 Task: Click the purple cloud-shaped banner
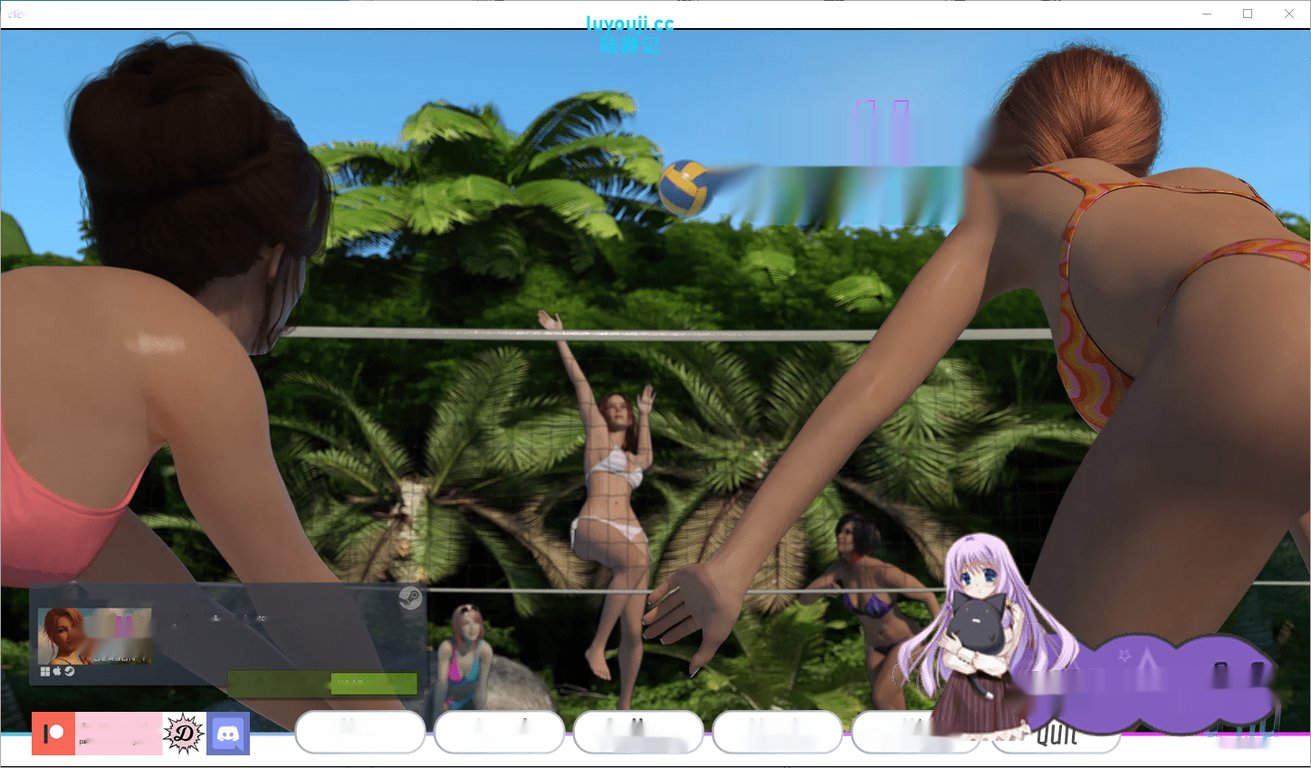click(x=1150, y=678)
